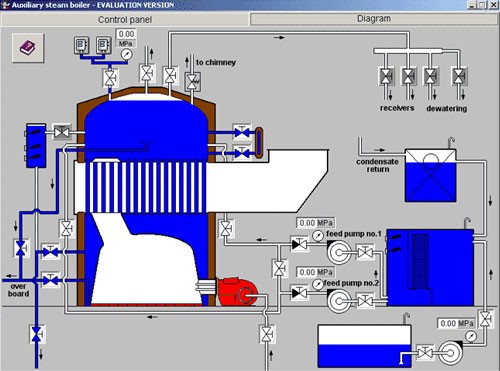Click pressure gauge on boiler top
Screen dimensions: 500x371
coord(126,54)
